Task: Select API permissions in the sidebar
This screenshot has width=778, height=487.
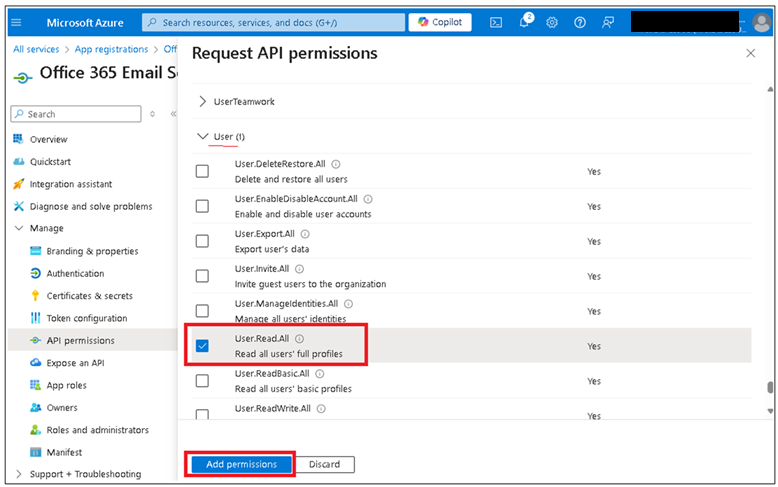Action: point(80,340)
